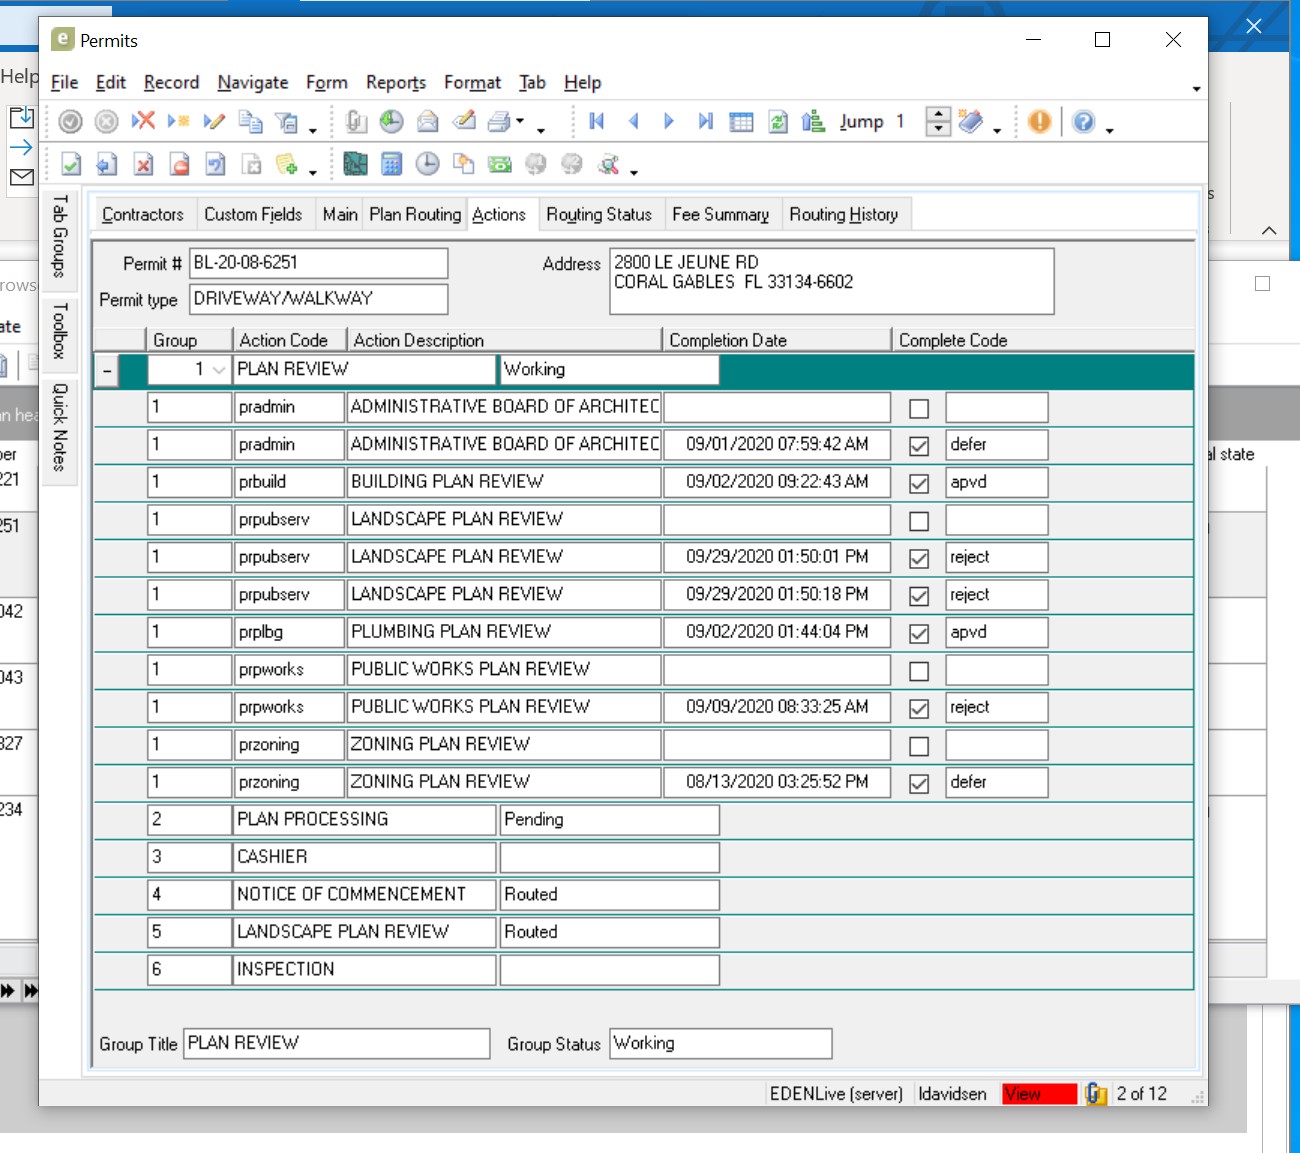This screenshot has width=1300, height=1153.
Task: Open the Reports menu
Action: [395, 83]
